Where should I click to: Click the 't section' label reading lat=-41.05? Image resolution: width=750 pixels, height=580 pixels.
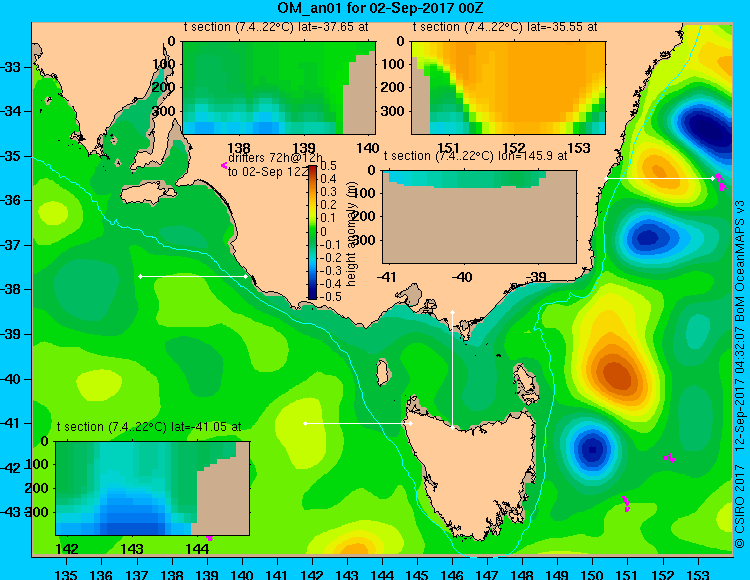(149, 427)
